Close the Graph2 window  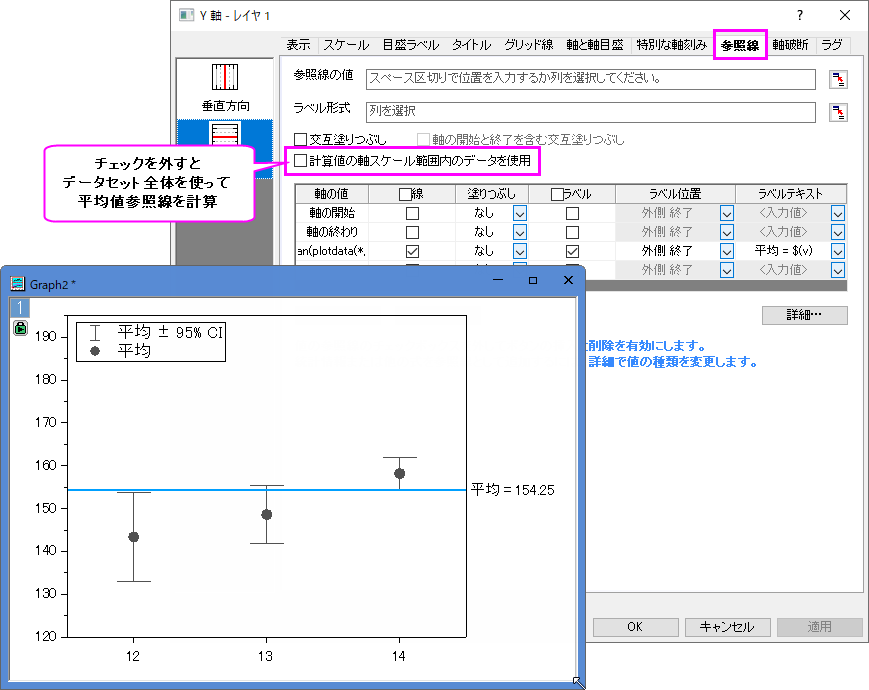pos(568,280)
